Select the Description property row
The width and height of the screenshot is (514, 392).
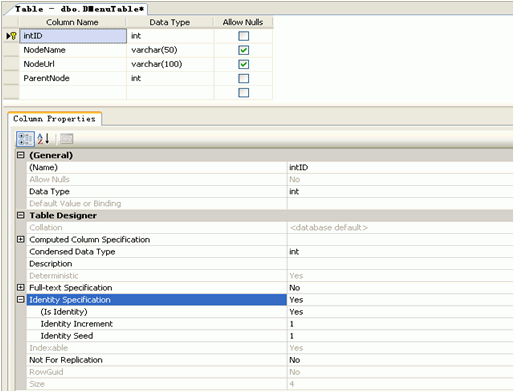pyautogui.click(x=157, y=263)
